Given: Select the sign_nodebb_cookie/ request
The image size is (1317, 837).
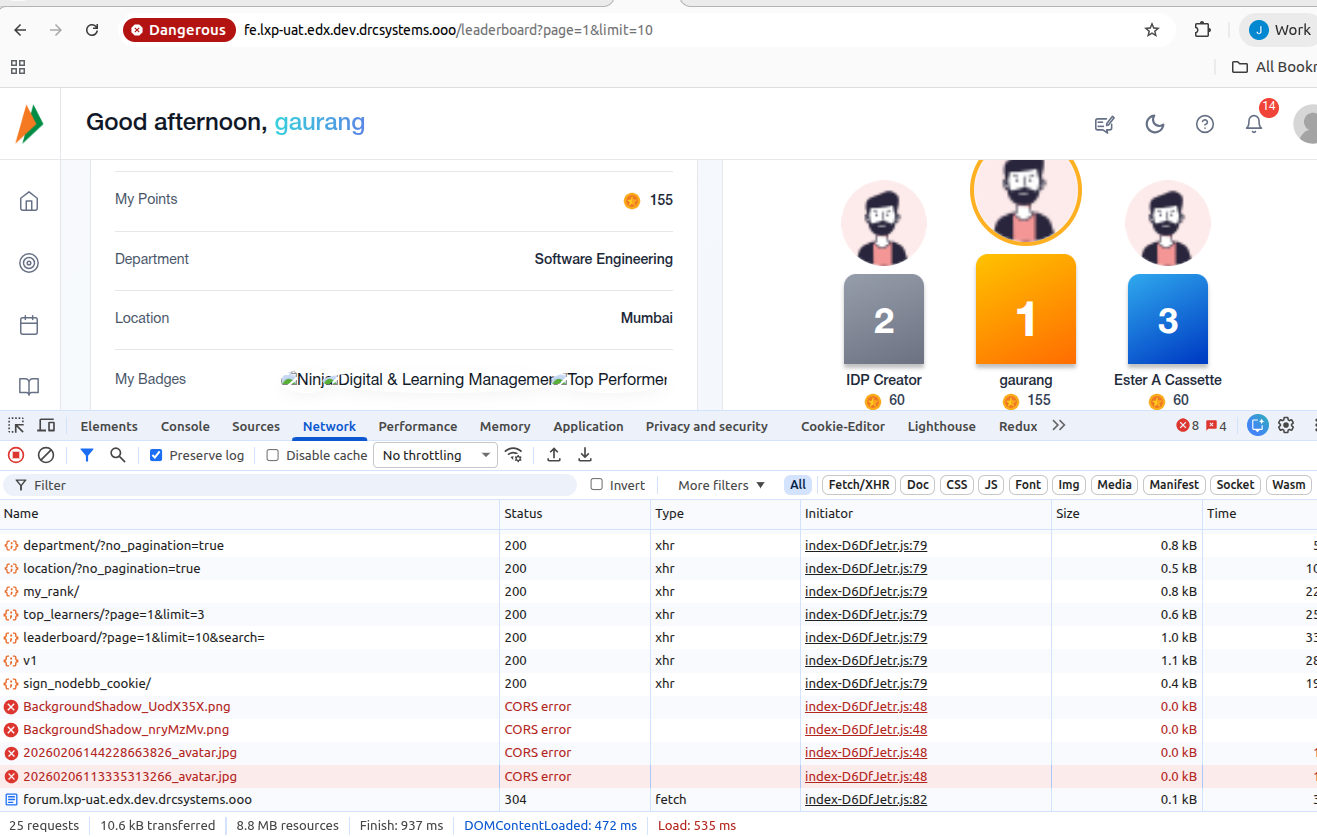Looking at the screenshot, I should click(658, 684).
